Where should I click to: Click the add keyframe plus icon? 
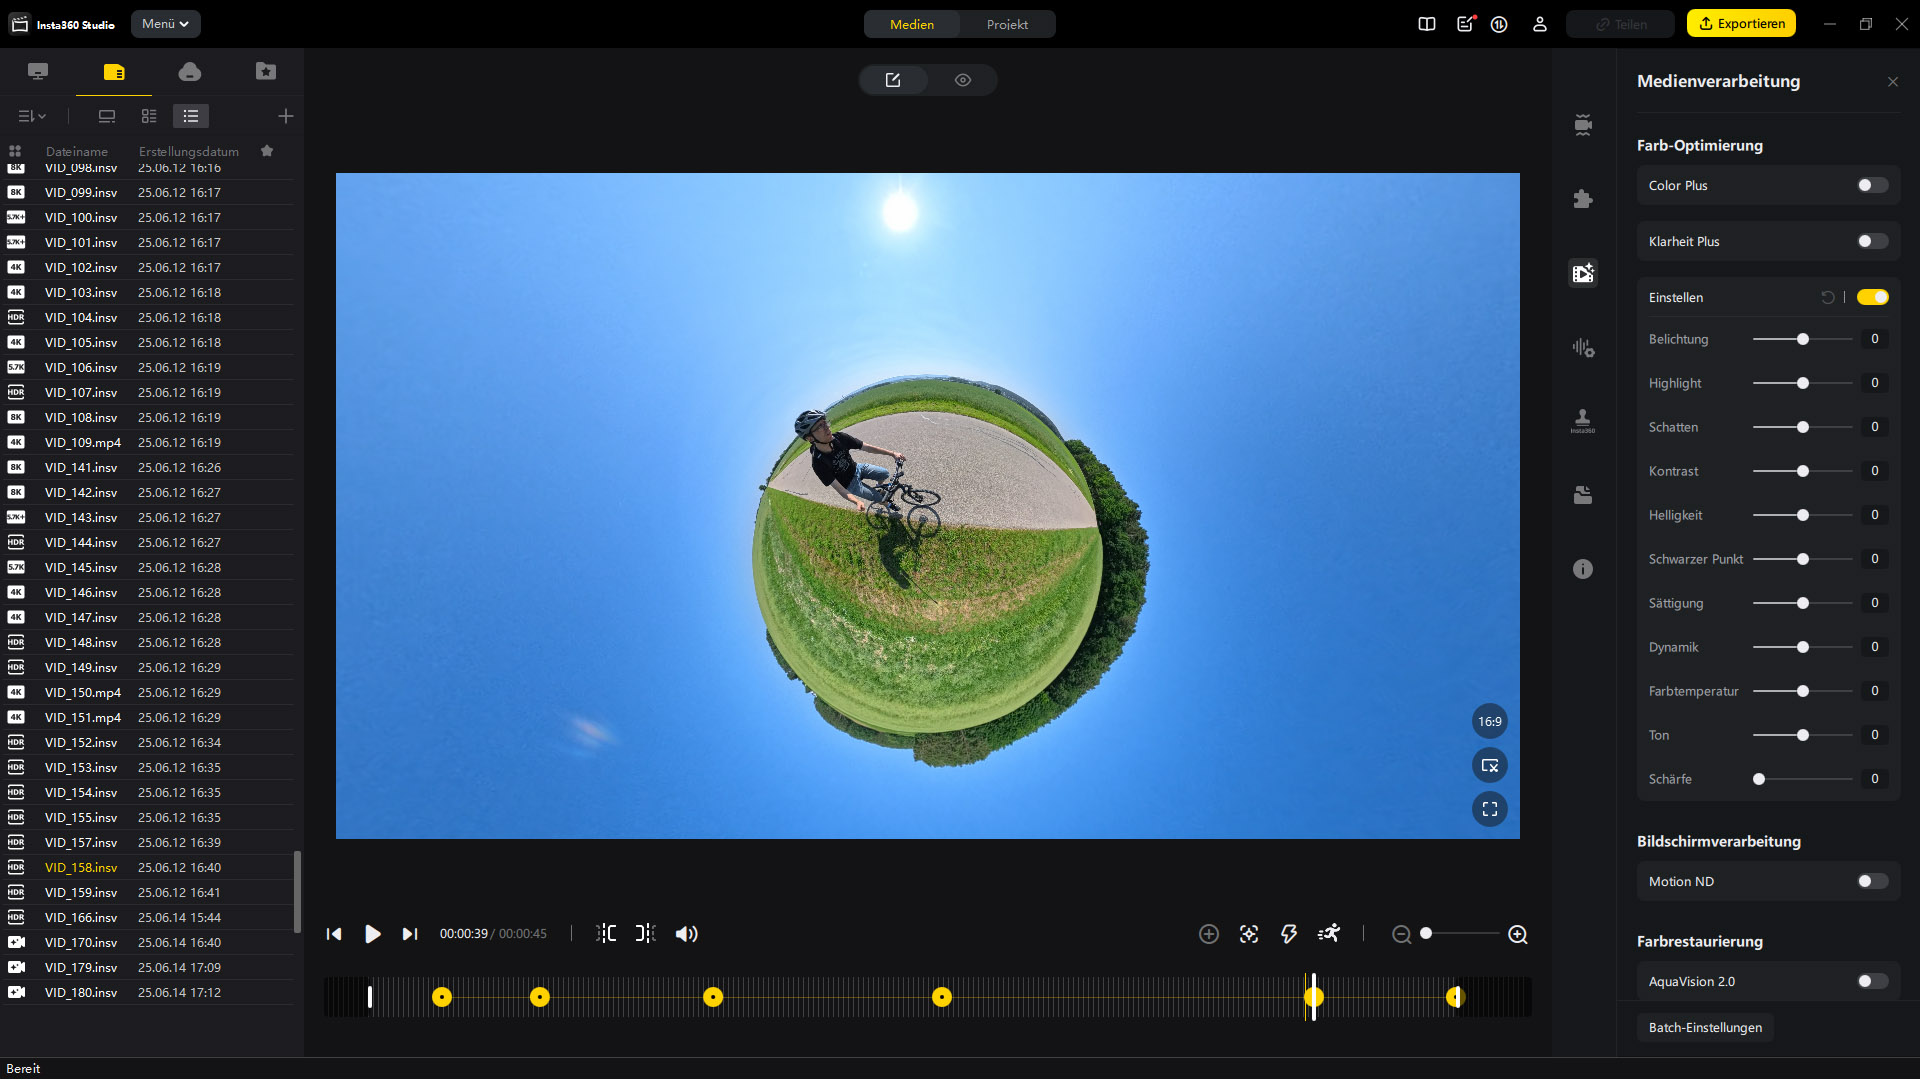(x=1209, y=934)
